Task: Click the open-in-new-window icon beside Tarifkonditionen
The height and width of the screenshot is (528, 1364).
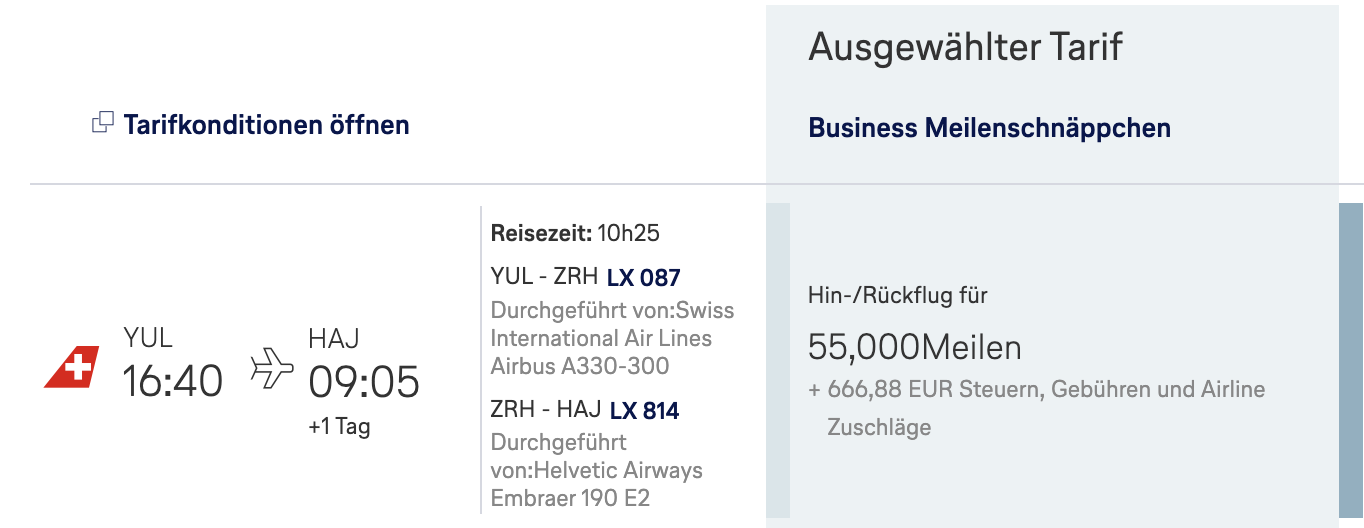Action: click(102, 124)
